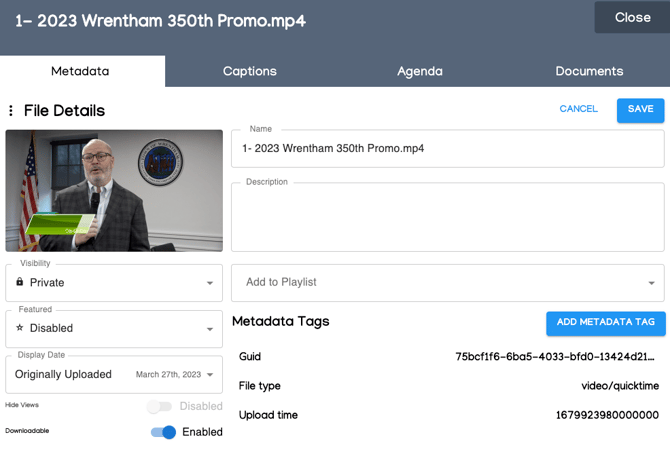Focus the Description text area
Viewport: 670px width, 454px height.
point(447,219)
